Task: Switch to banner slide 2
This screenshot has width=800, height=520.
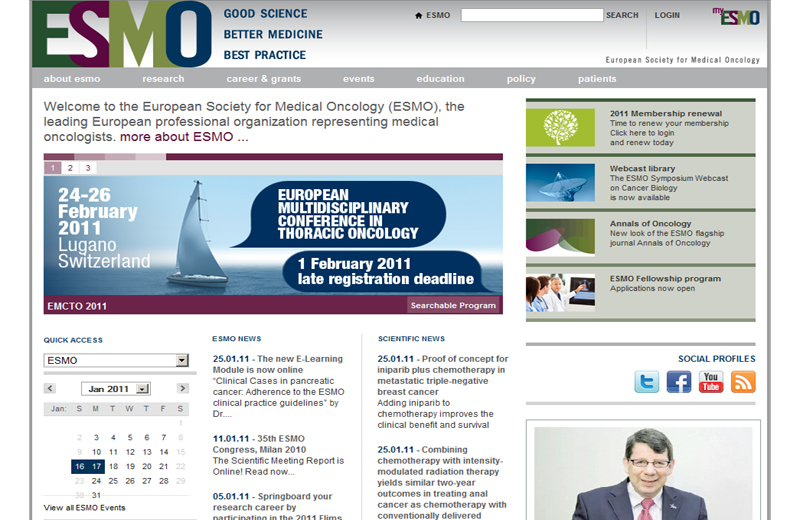Action: [70, 168]
